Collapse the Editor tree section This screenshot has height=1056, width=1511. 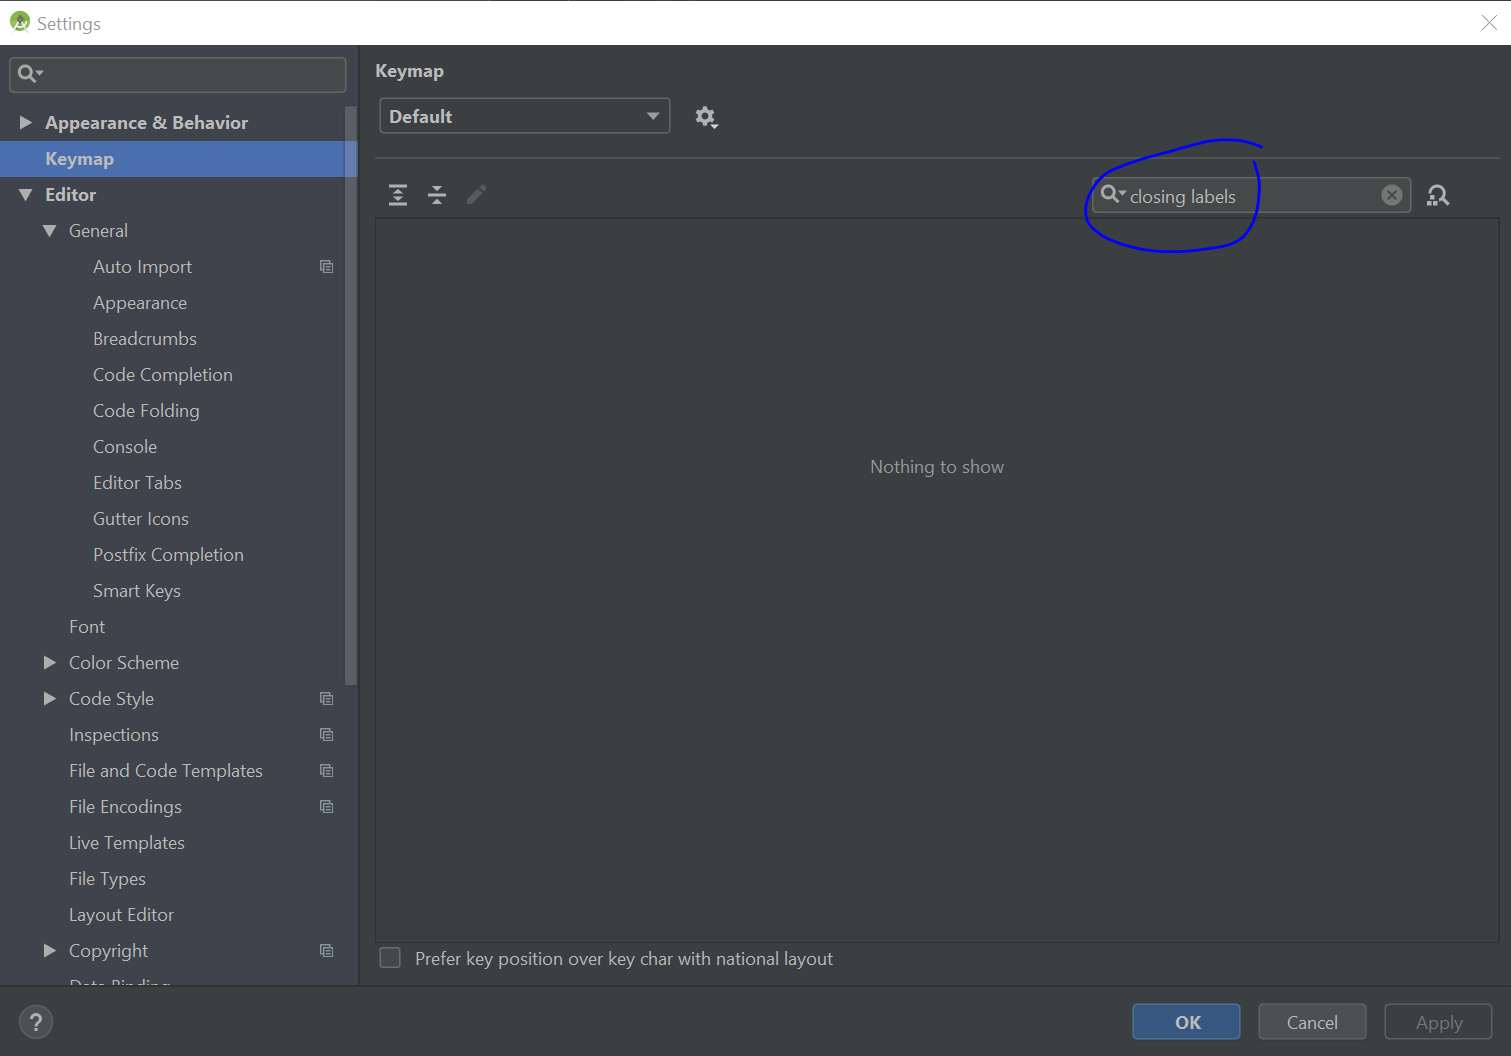25,194
